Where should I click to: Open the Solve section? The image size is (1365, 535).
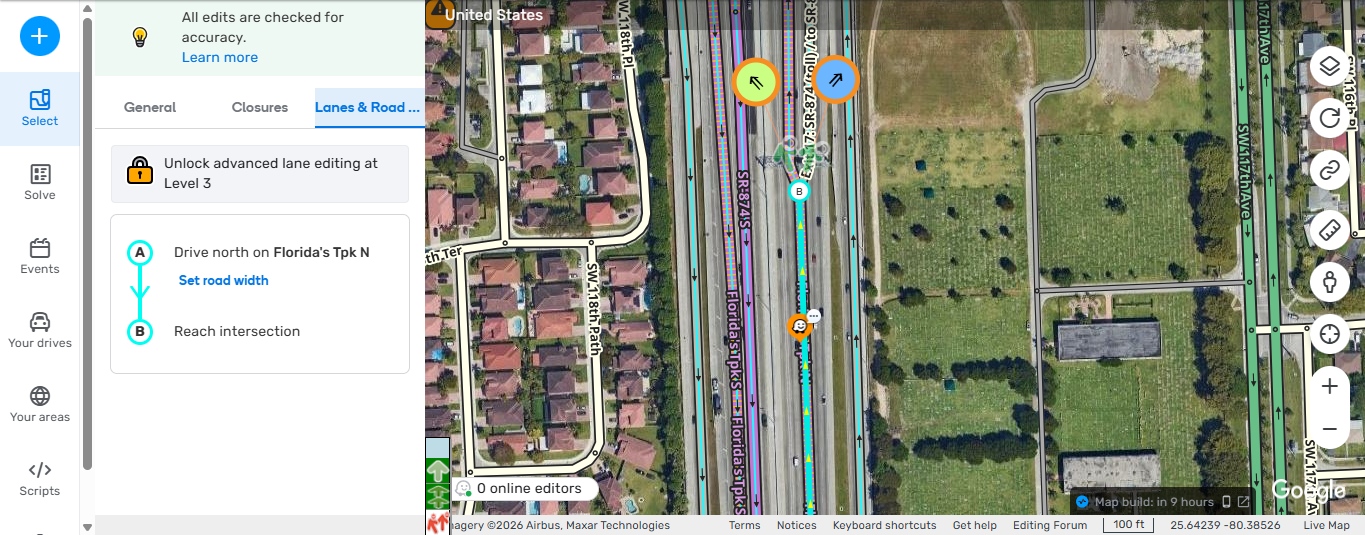click(x=40, y=182)
